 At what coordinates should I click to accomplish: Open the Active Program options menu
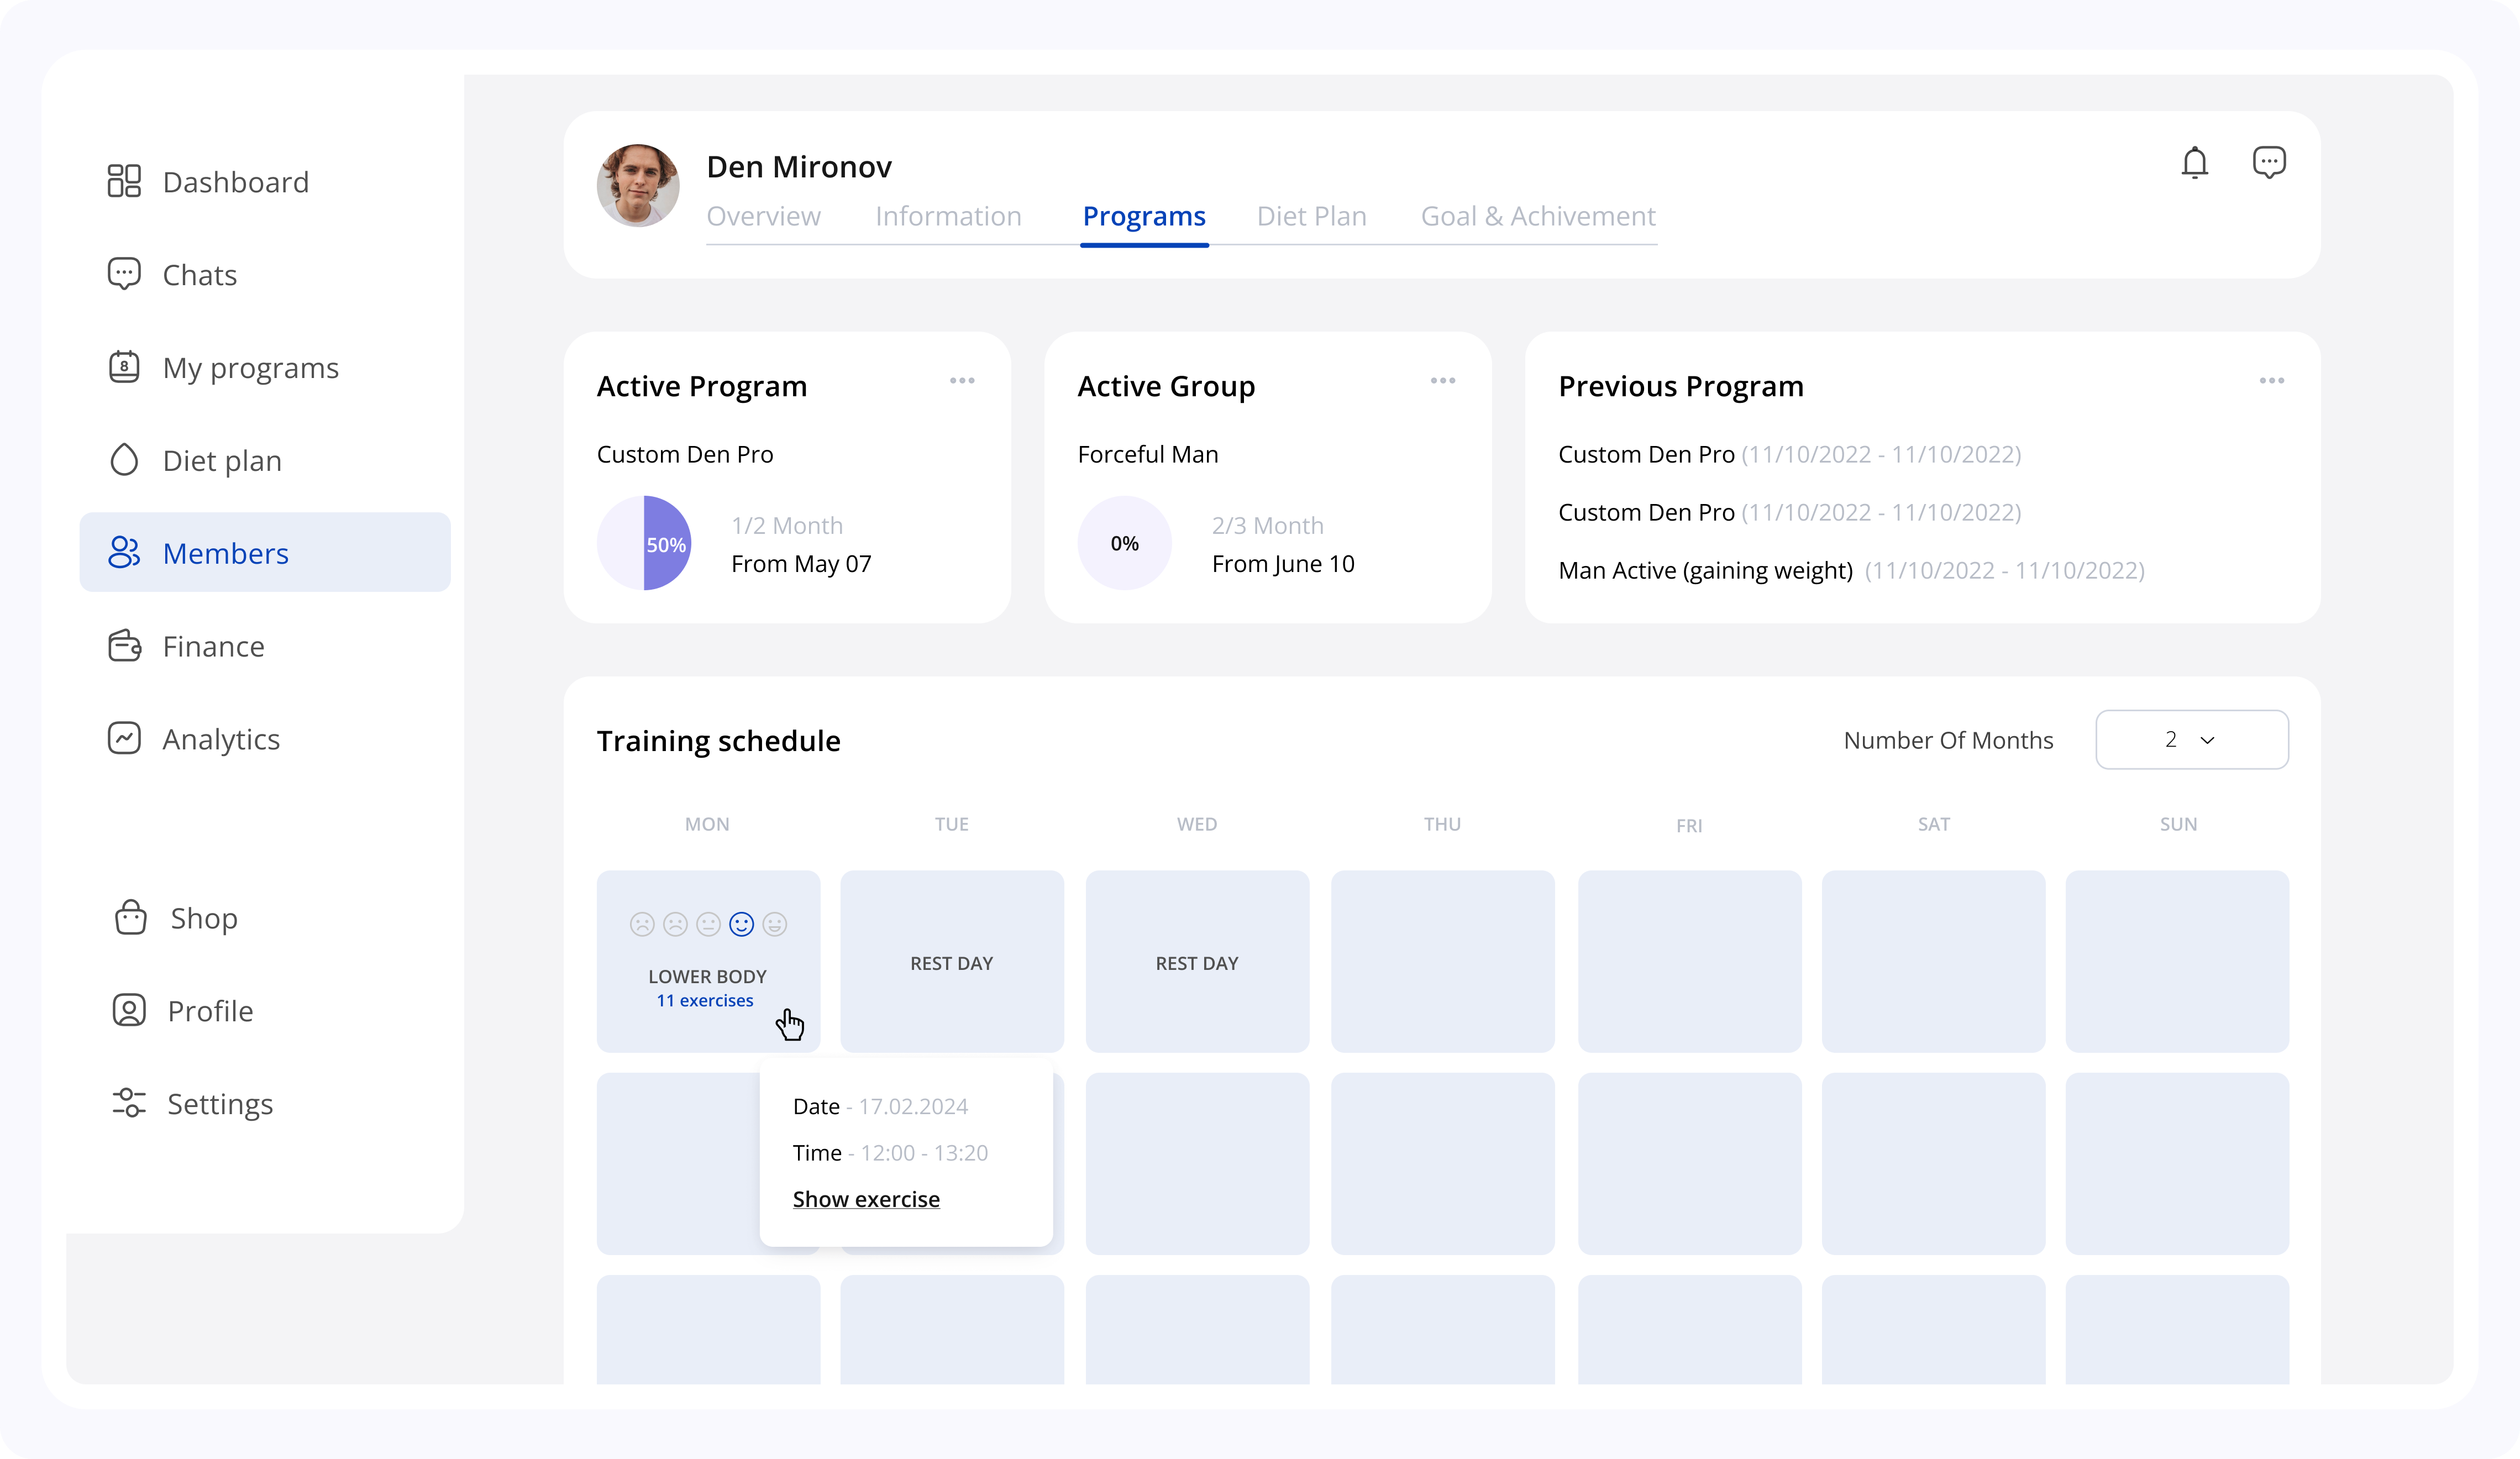pos(962,381)
